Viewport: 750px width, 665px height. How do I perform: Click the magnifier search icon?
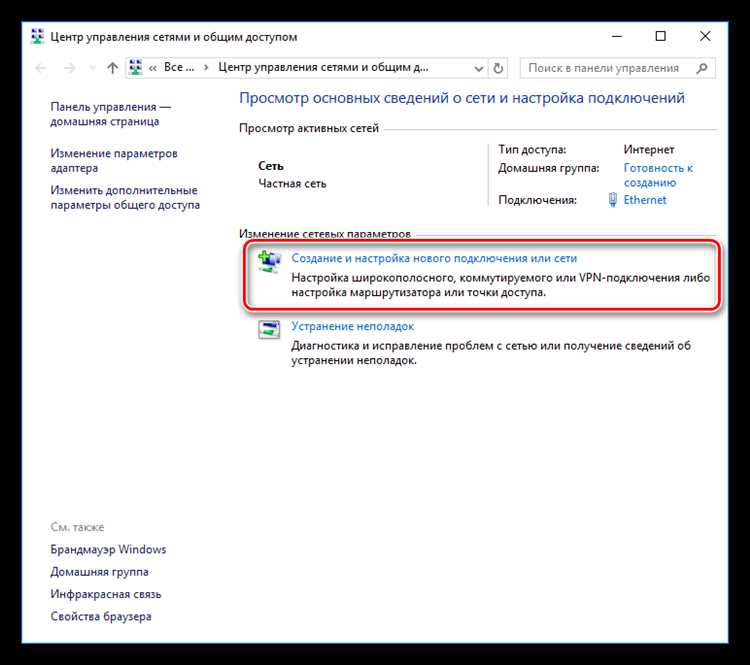[x=702, y=68]
